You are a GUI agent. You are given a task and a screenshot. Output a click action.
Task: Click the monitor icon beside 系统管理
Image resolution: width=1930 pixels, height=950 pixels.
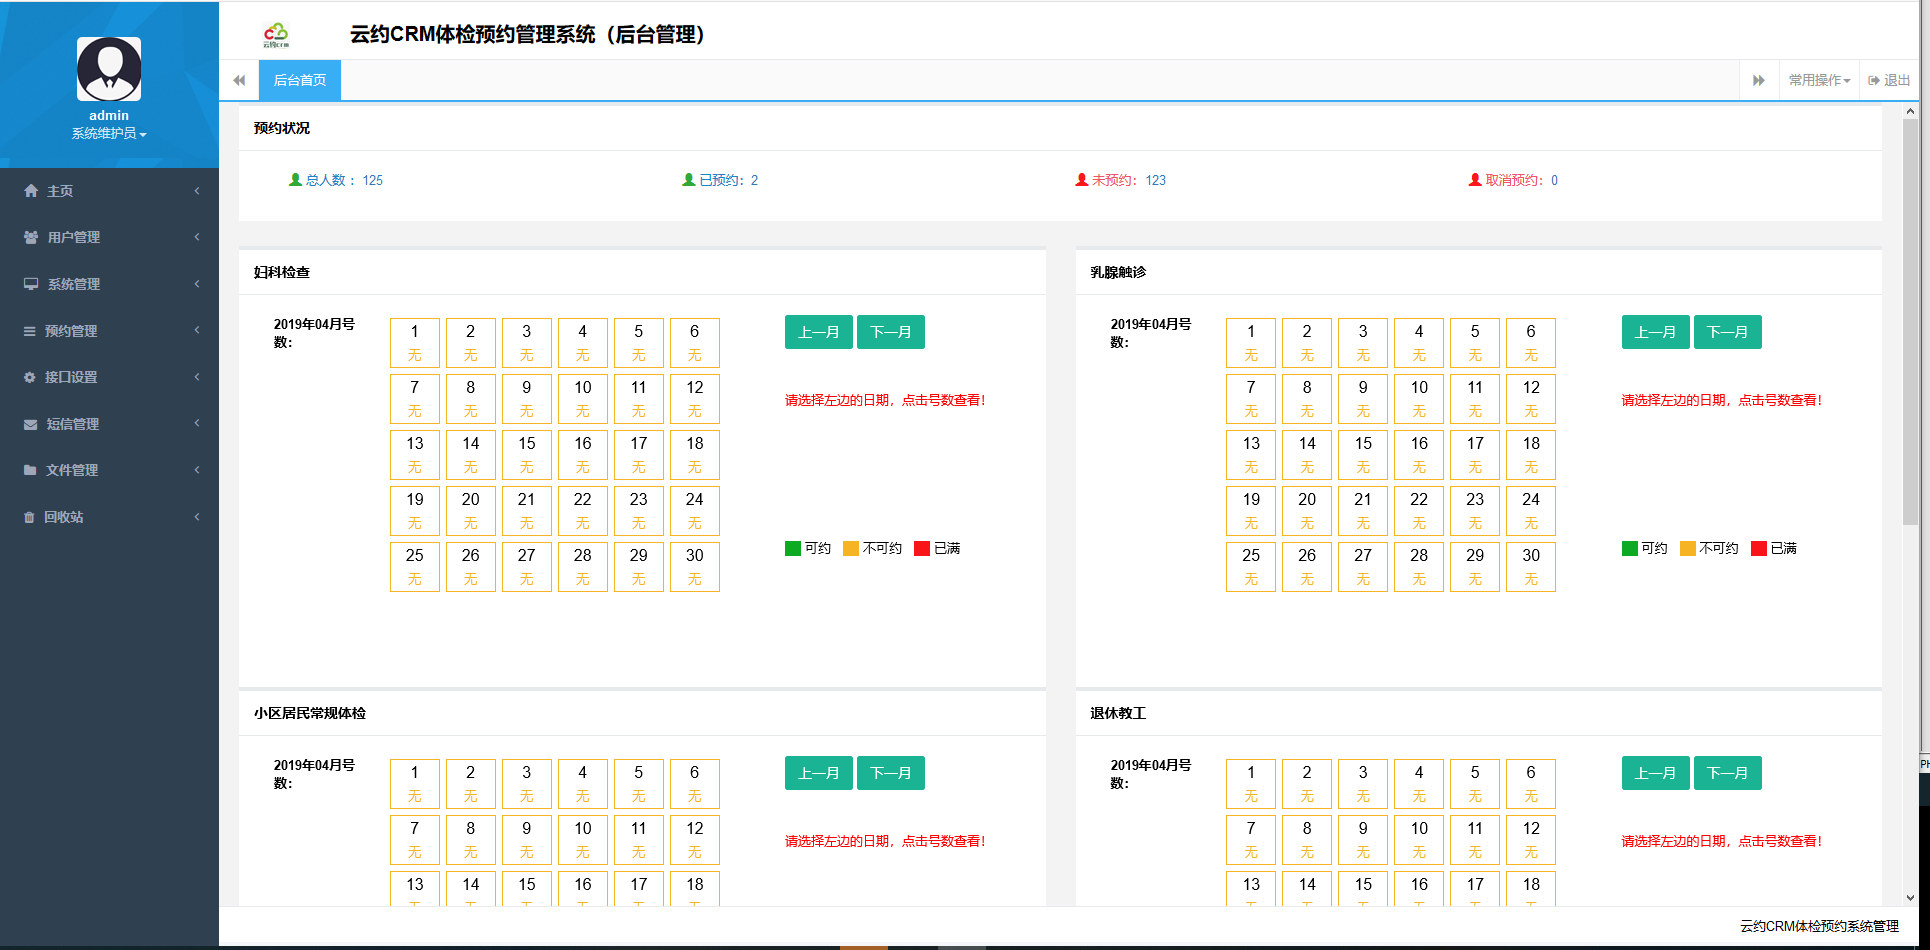pyautogui.click(x=31, y=284)
